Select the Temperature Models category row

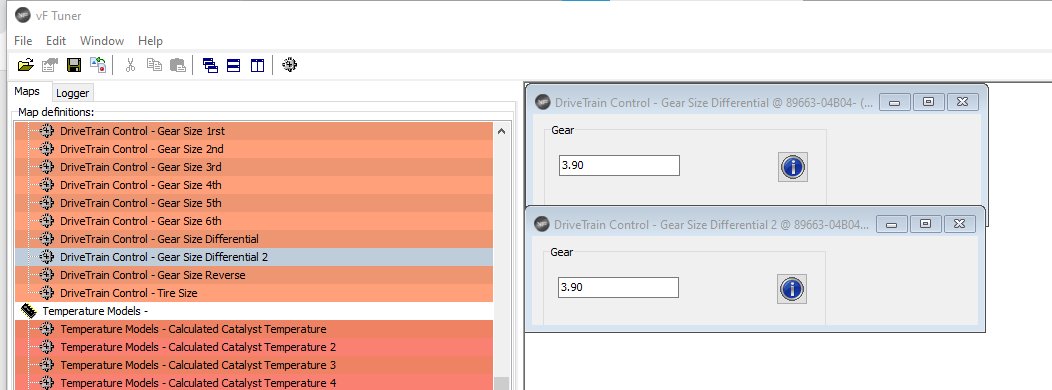coord(254,311)
